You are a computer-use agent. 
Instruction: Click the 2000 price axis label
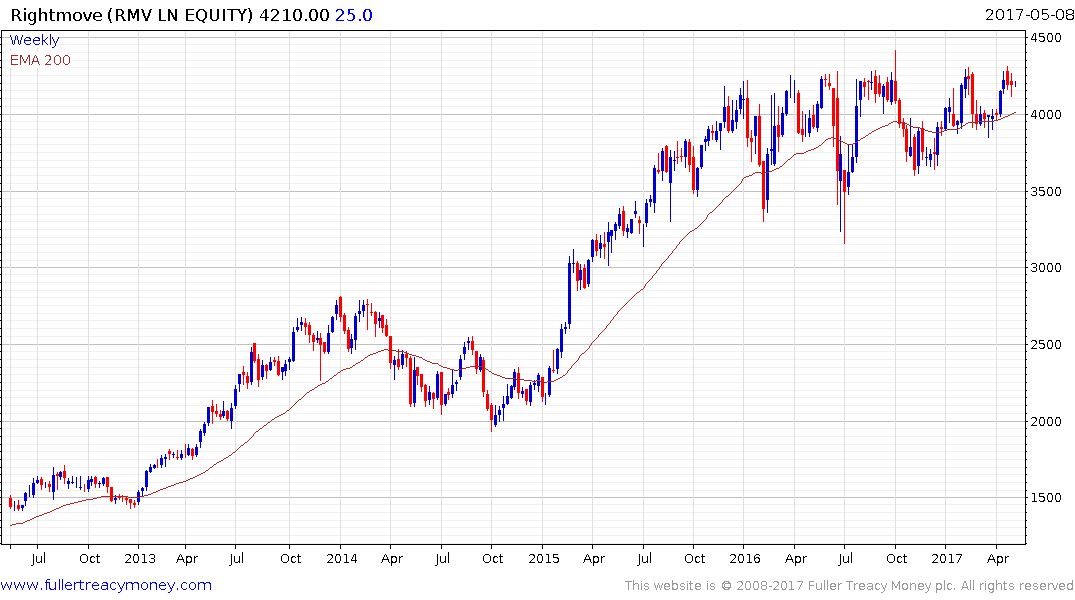pyautogui.click(x=1046, y=421)
